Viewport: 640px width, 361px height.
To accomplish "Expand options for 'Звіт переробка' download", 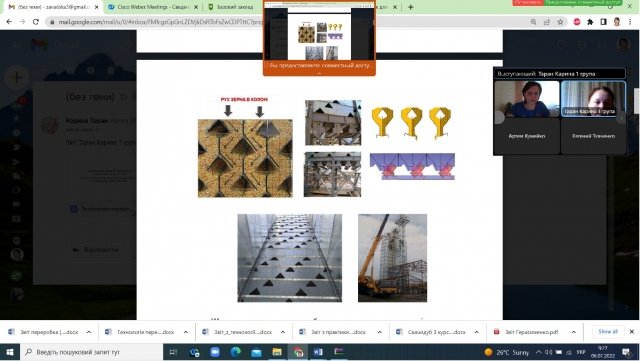I will click(x=89, y=332).
